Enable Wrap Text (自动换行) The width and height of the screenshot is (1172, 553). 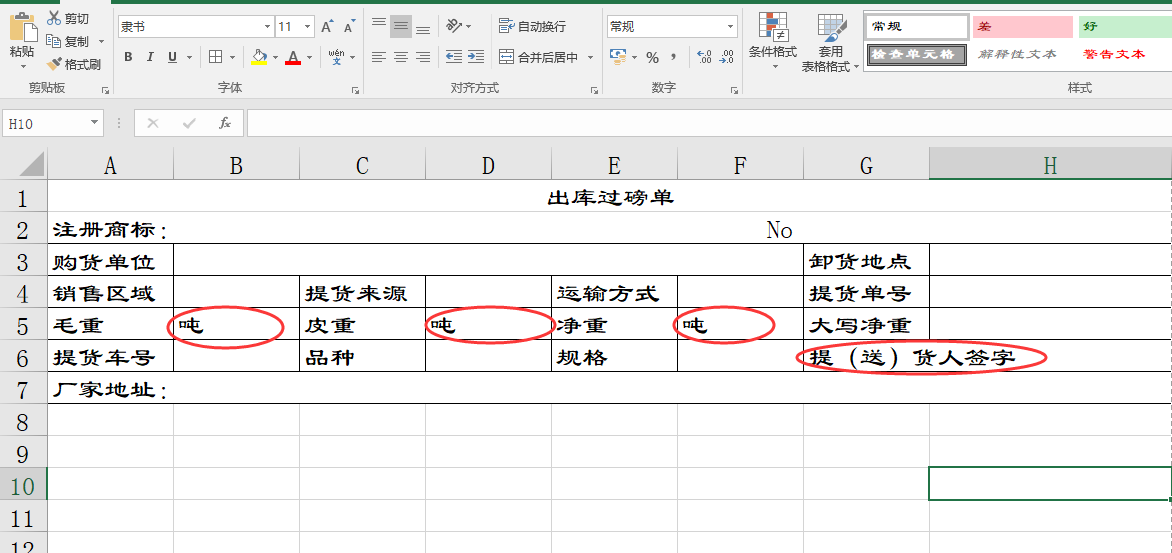coord(533,26)
